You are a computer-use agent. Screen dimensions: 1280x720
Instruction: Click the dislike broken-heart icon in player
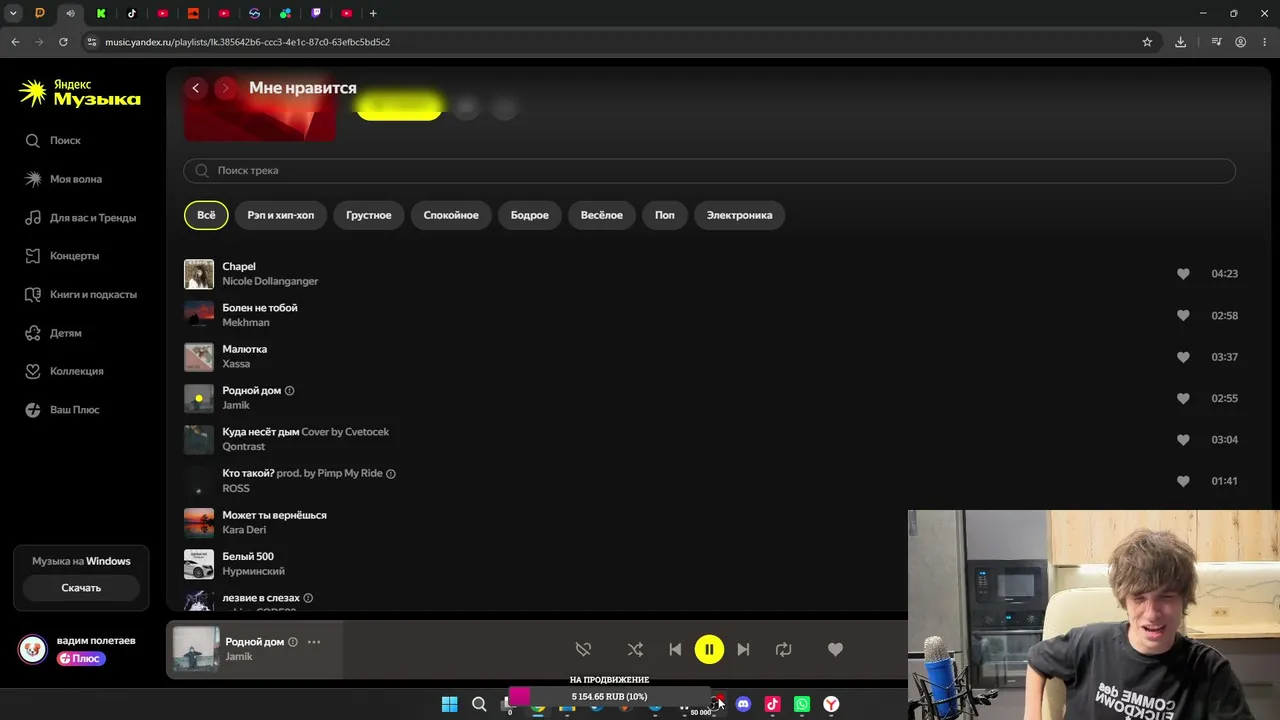(584, 650)
